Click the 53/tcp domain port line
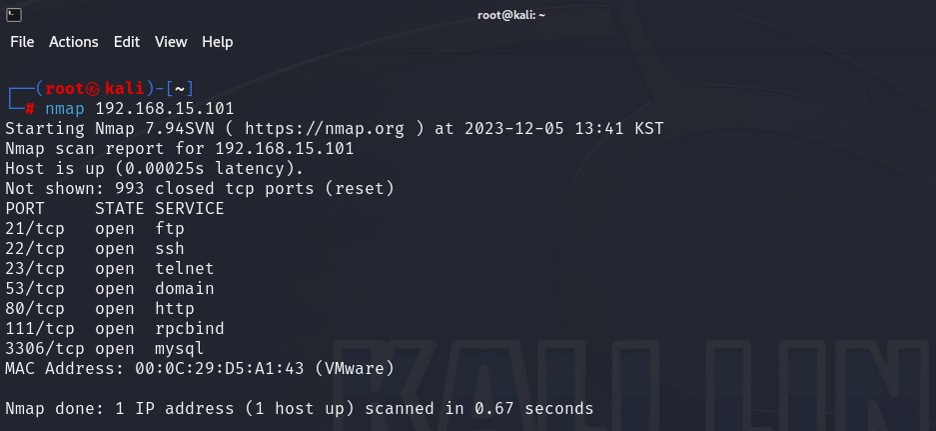The image size is (936, 431). [x=110, y=288]
